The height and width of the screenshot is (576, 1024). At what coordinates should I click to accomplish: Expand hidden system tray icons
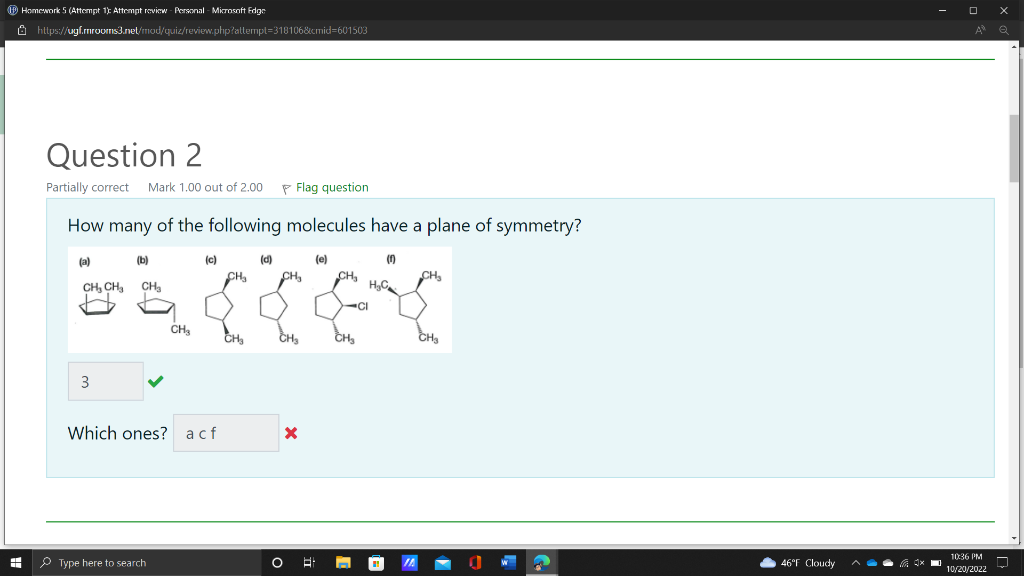pos(856,562)
